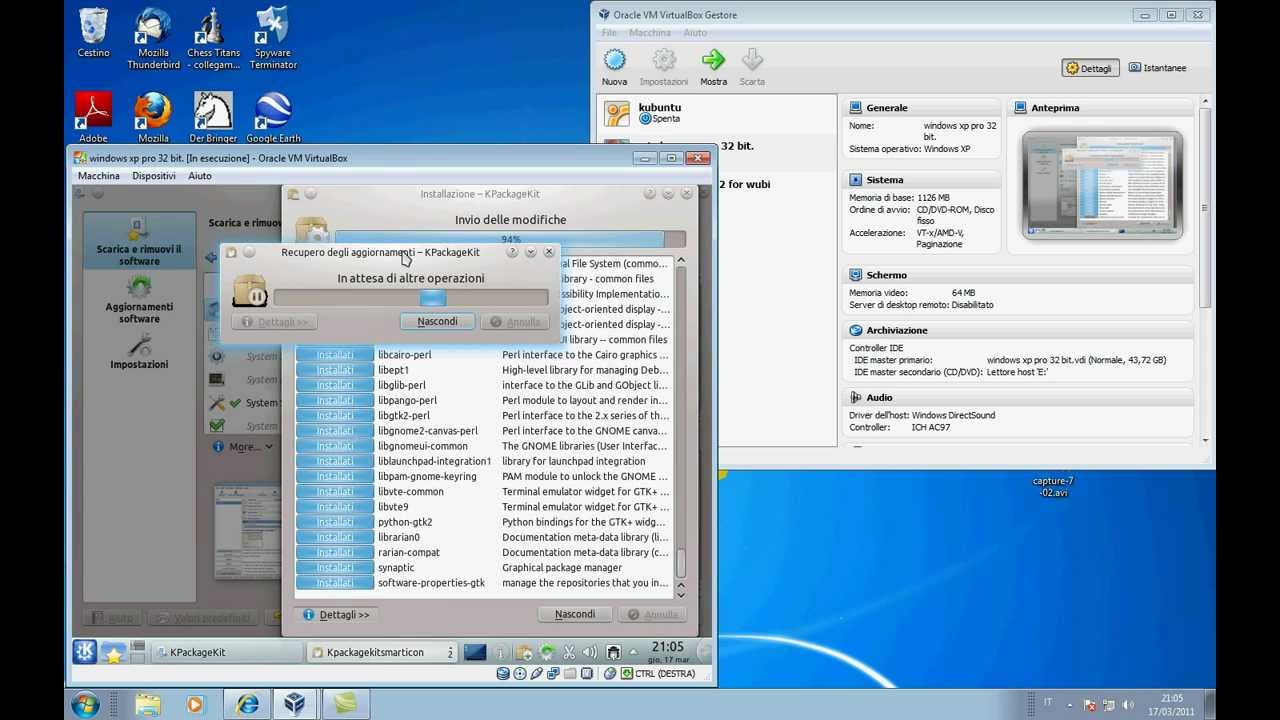This screenshot has width=1280, height=720.
Task: Click the green Mostra arrow icon
Action: tap(713, 60)
